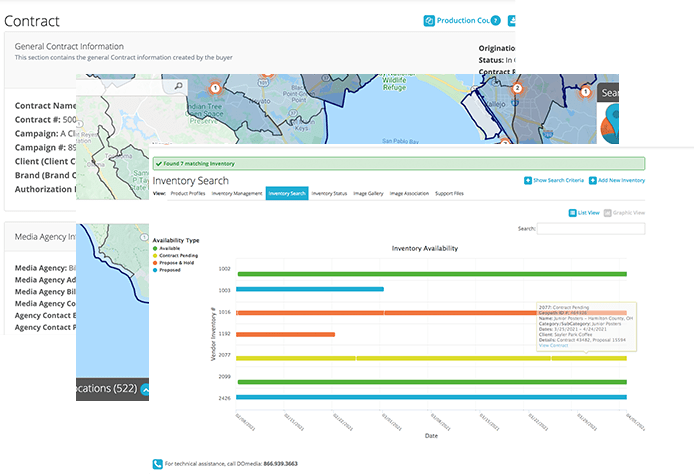Click the phone number 866.939.3663
This screenshot has width=695, height=474.
tap(281, 464)
